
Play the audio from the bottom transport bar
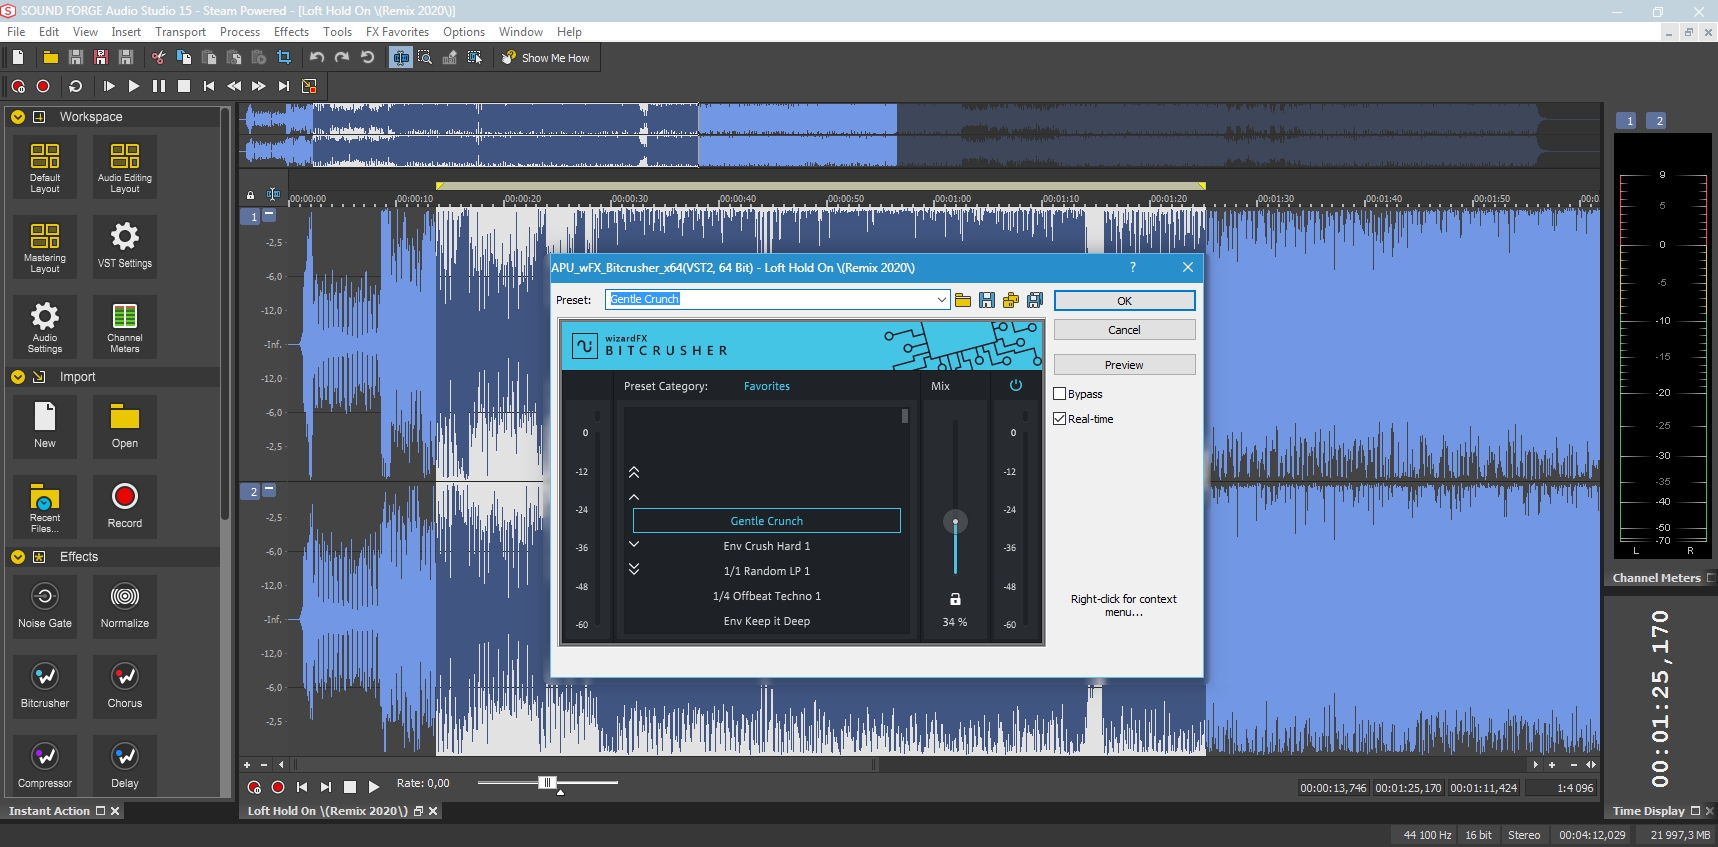(x=374, y=787)
